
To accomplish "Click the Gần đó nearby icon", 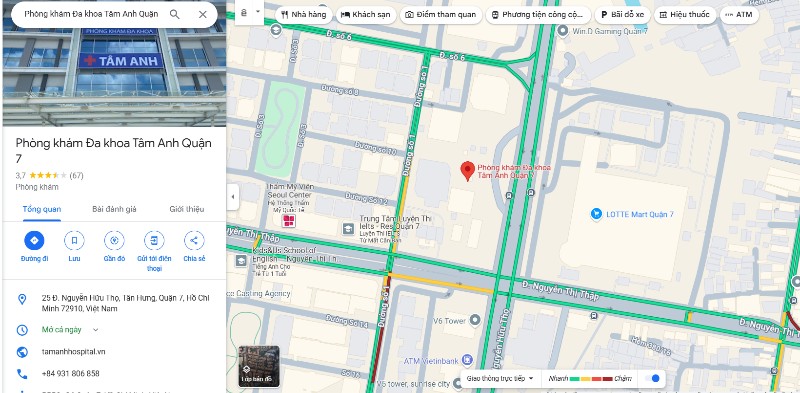I will (x=114, y=240).
